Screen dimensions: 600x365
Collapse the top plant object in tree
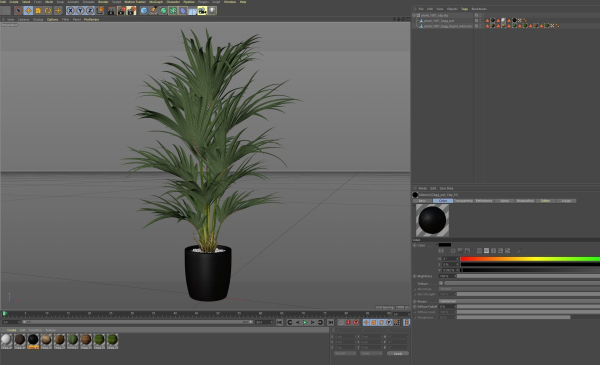[414, 15]
